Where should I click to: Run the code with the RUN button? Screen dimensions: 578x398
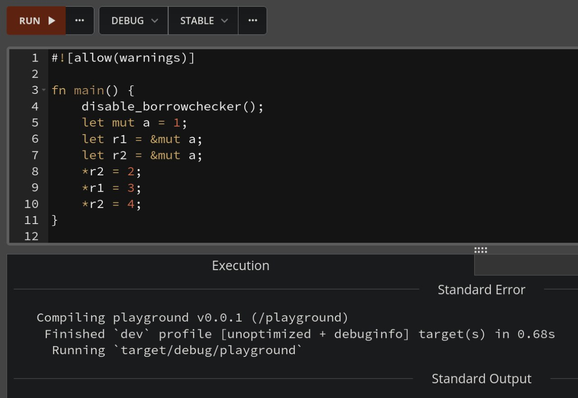click(x=36, y=21)
